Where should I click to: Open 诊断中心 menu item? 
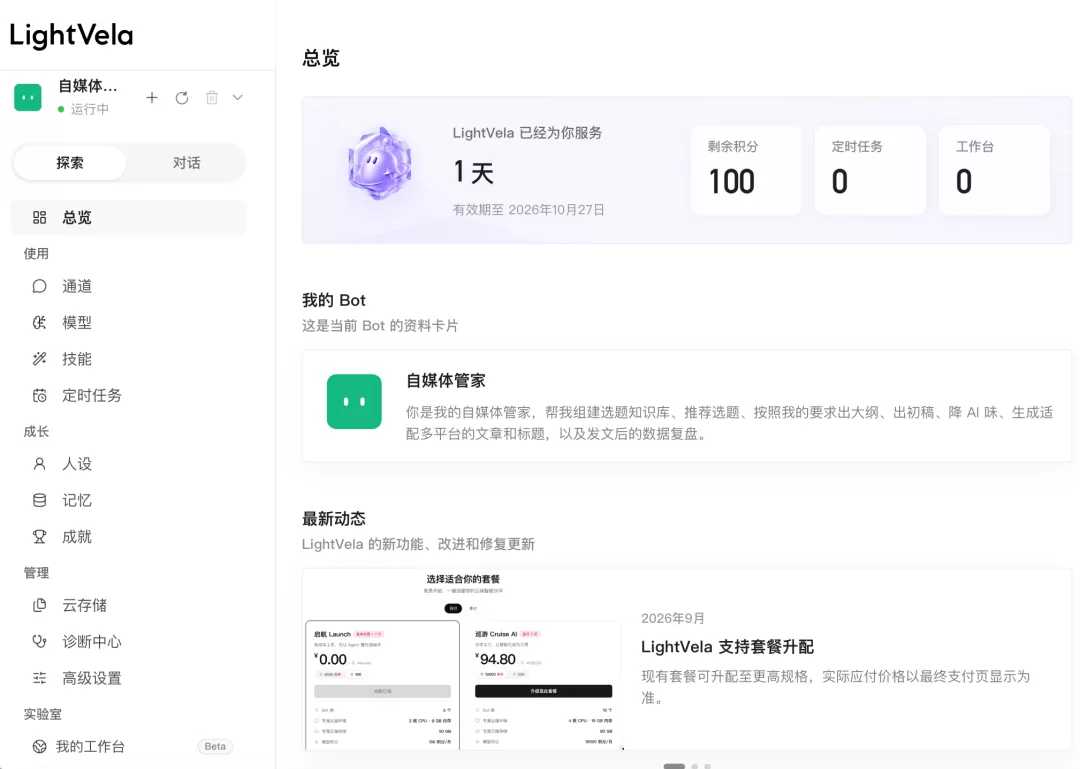point(129,642)
